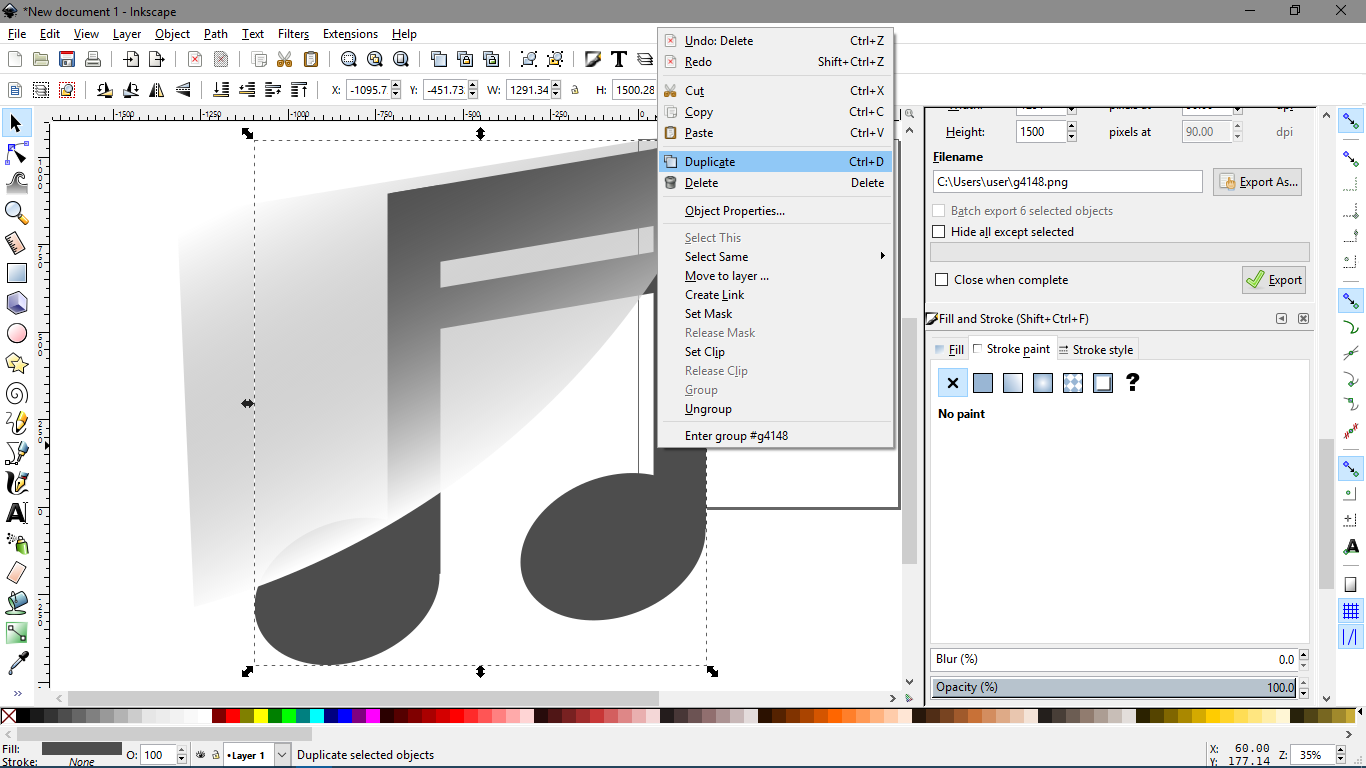Select the Tweak tool
The height and width of the screenshot is (768, 1366).
[17, 183]
